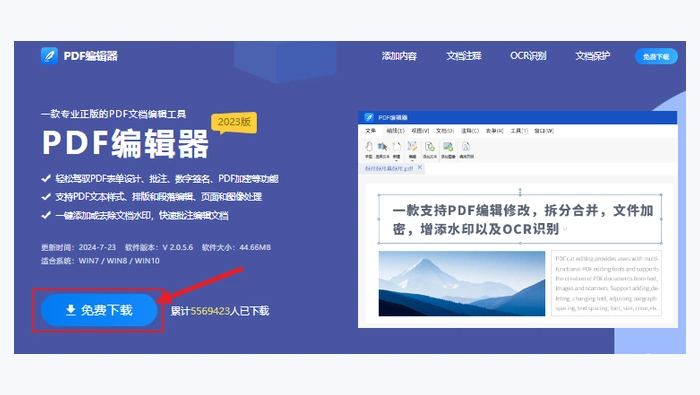Click the feather icon in the preview title bar
The width and height of the screenshot is (700, 395).
pyautogui.click(x=369, y=117)
